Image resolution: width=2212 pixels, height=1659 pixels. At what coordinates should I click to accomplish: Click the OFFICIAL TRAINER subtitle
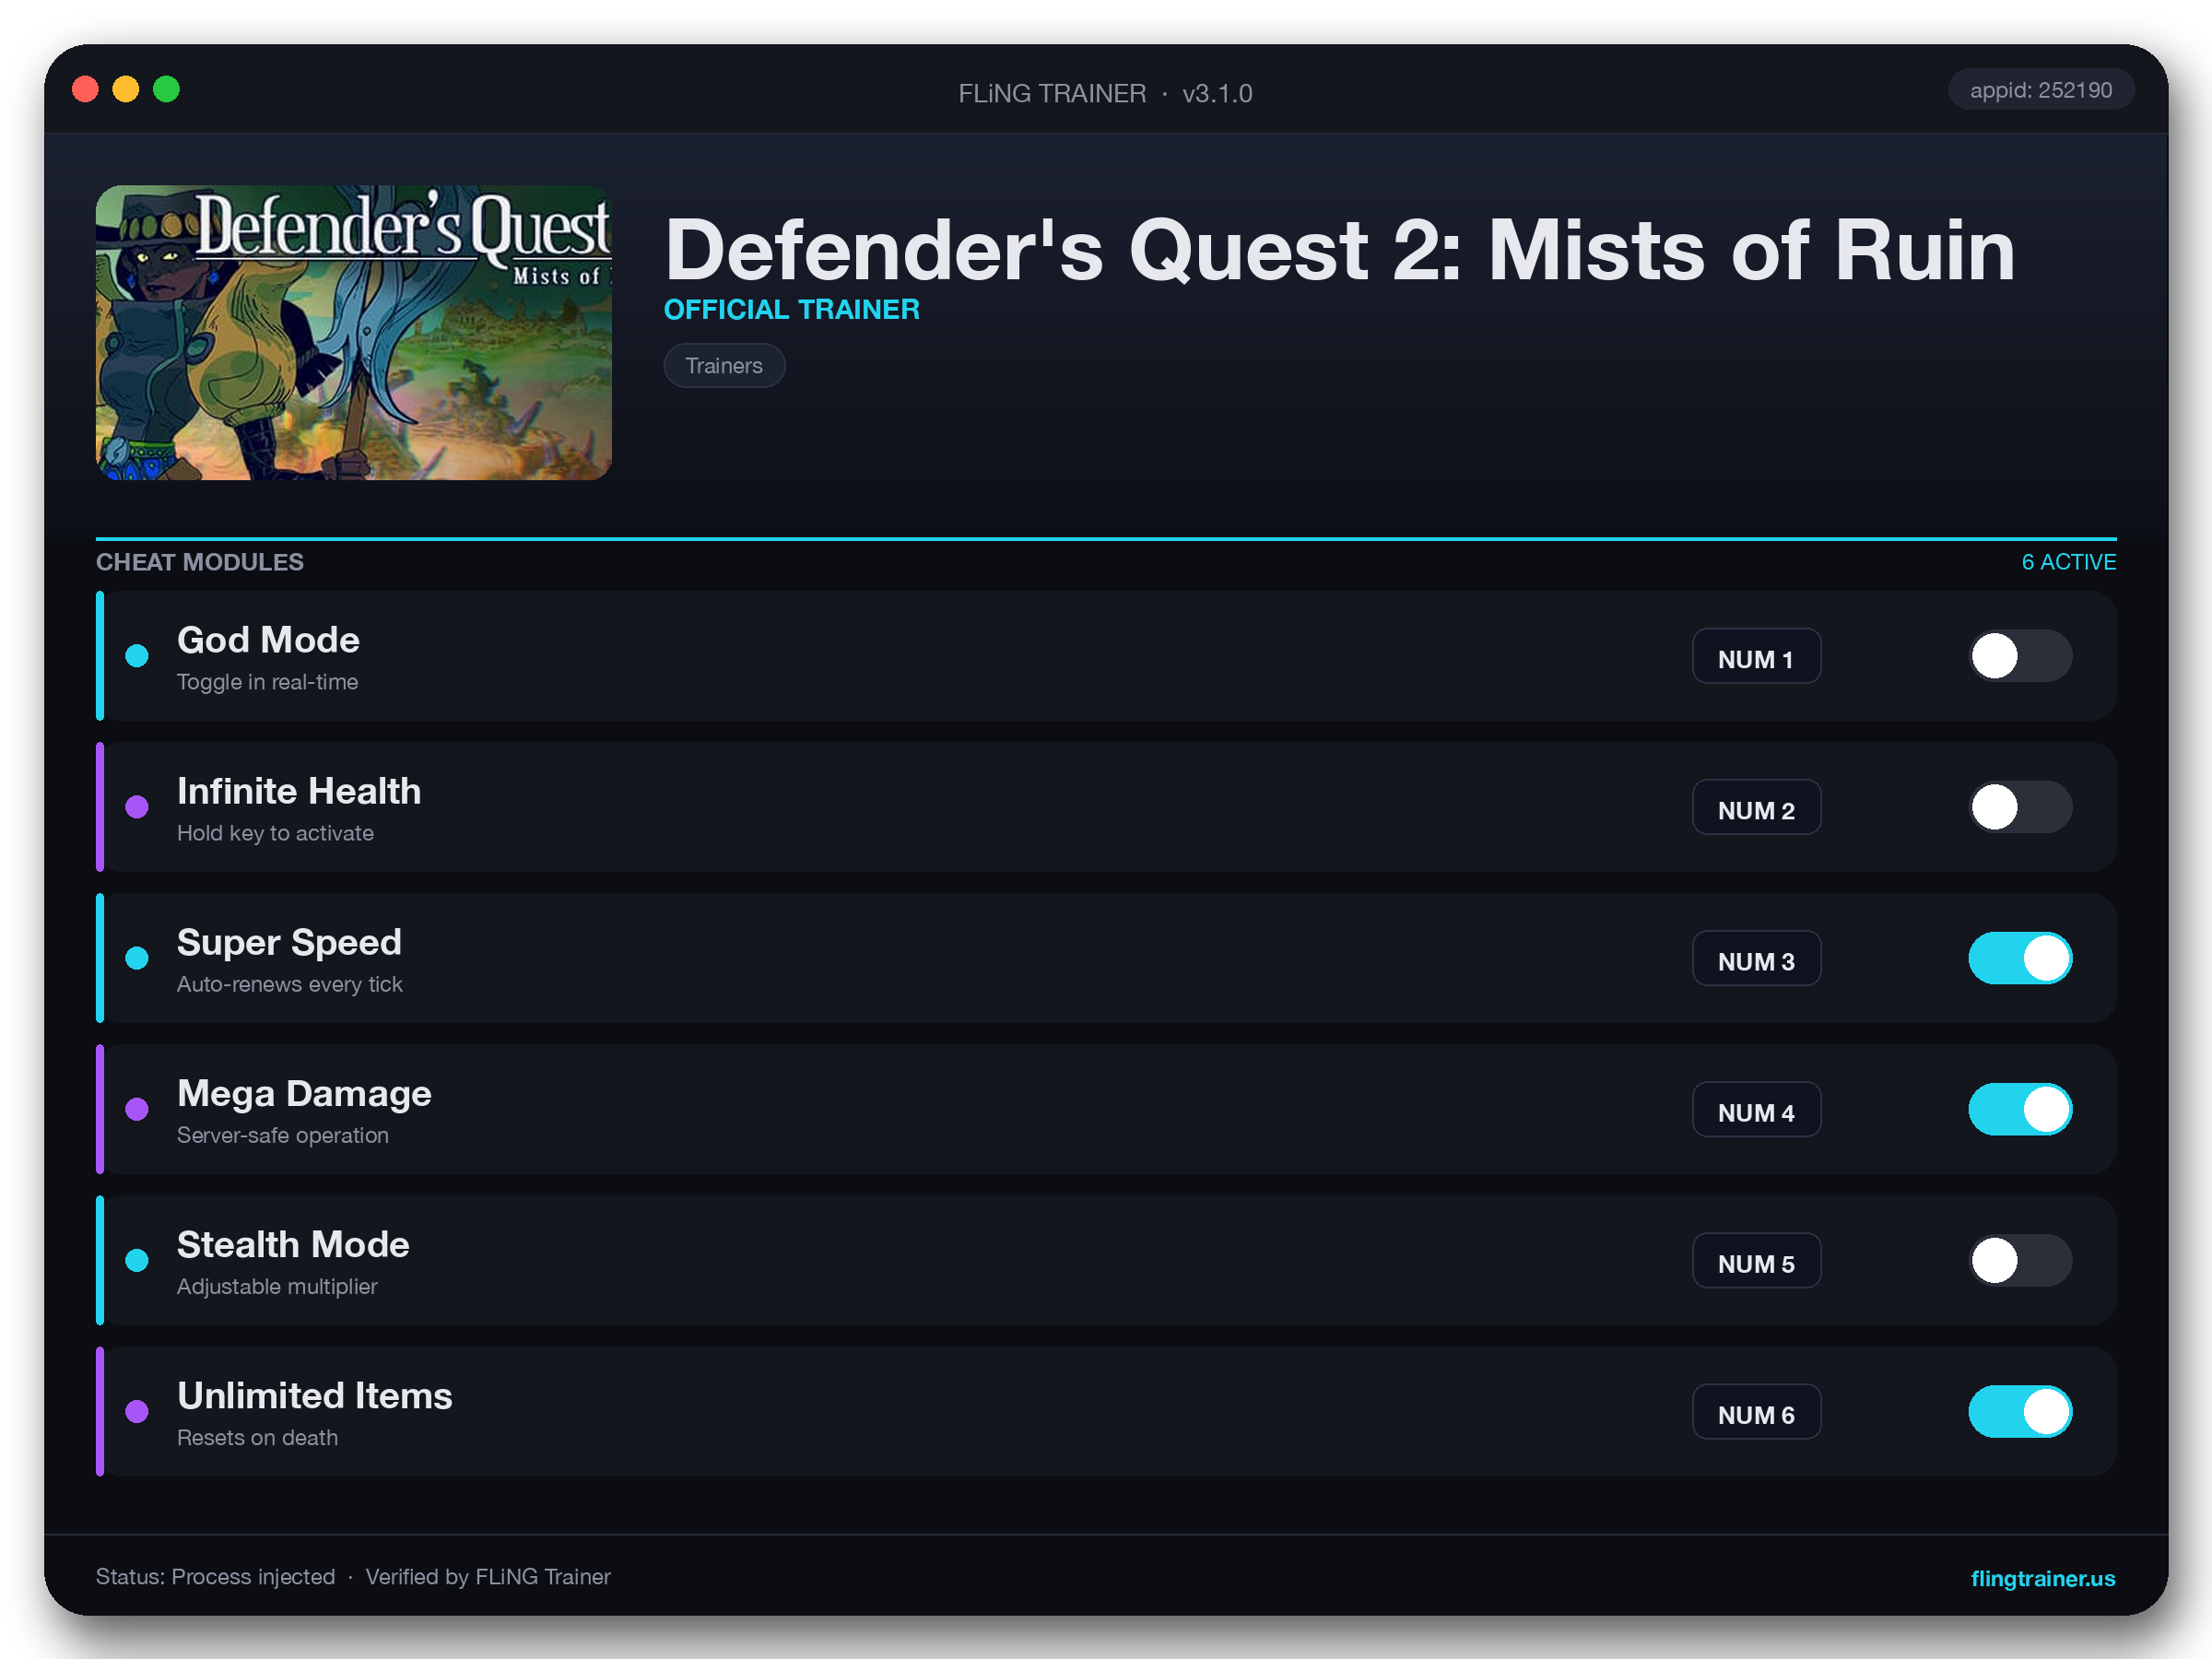pos(791,310)
